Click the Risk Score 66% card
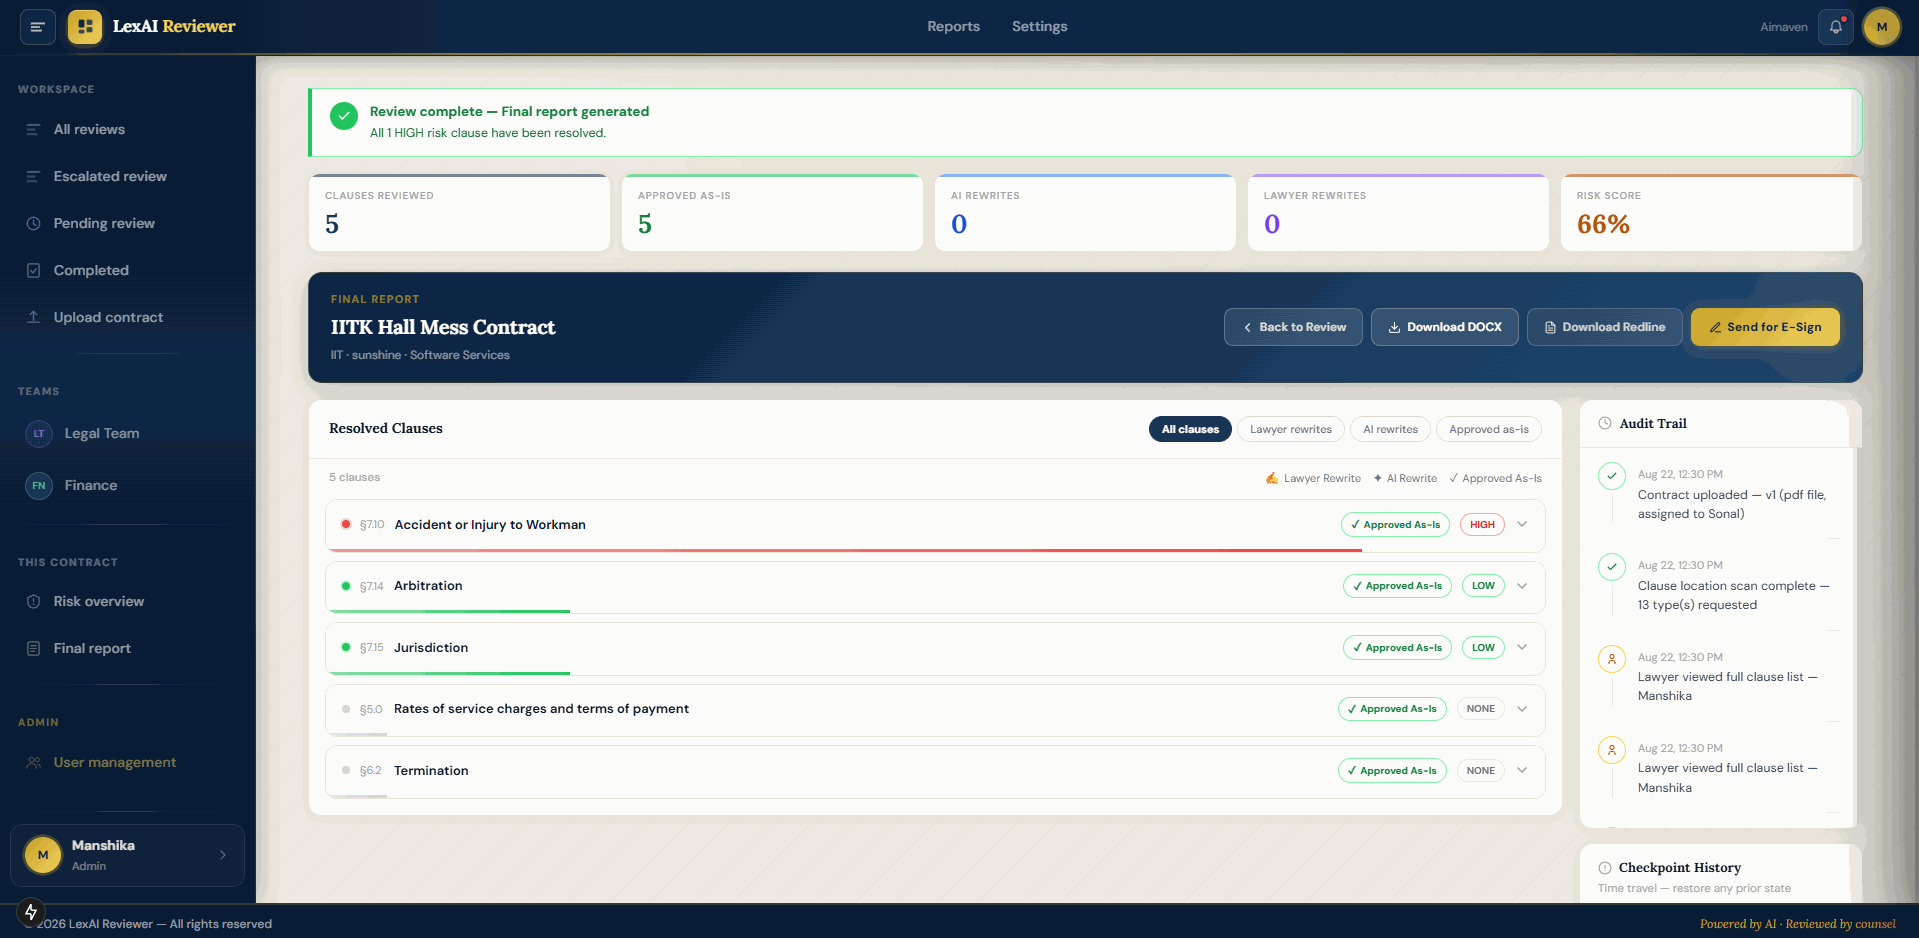Screen dimensions: 1919x938 (1711, 213)
